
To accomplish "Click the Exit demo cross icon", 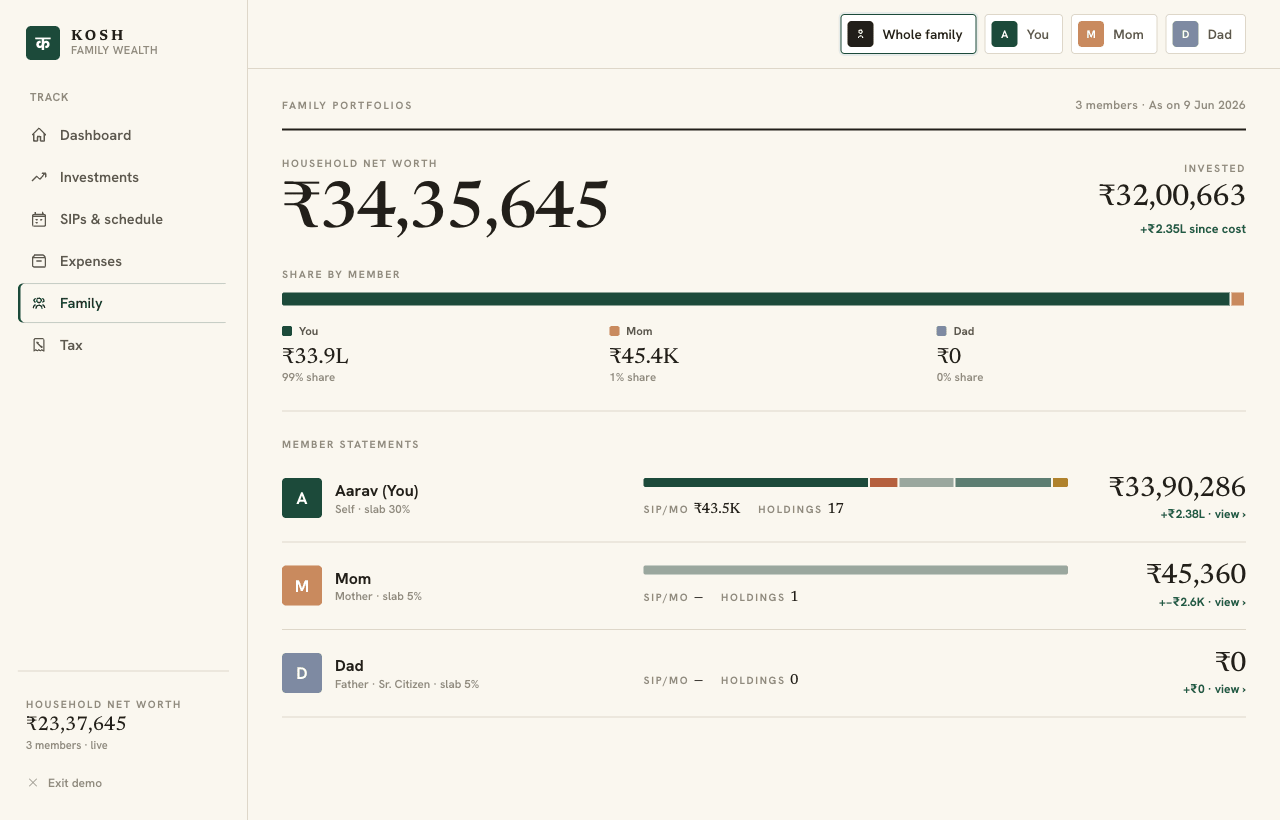I will 33,783.
